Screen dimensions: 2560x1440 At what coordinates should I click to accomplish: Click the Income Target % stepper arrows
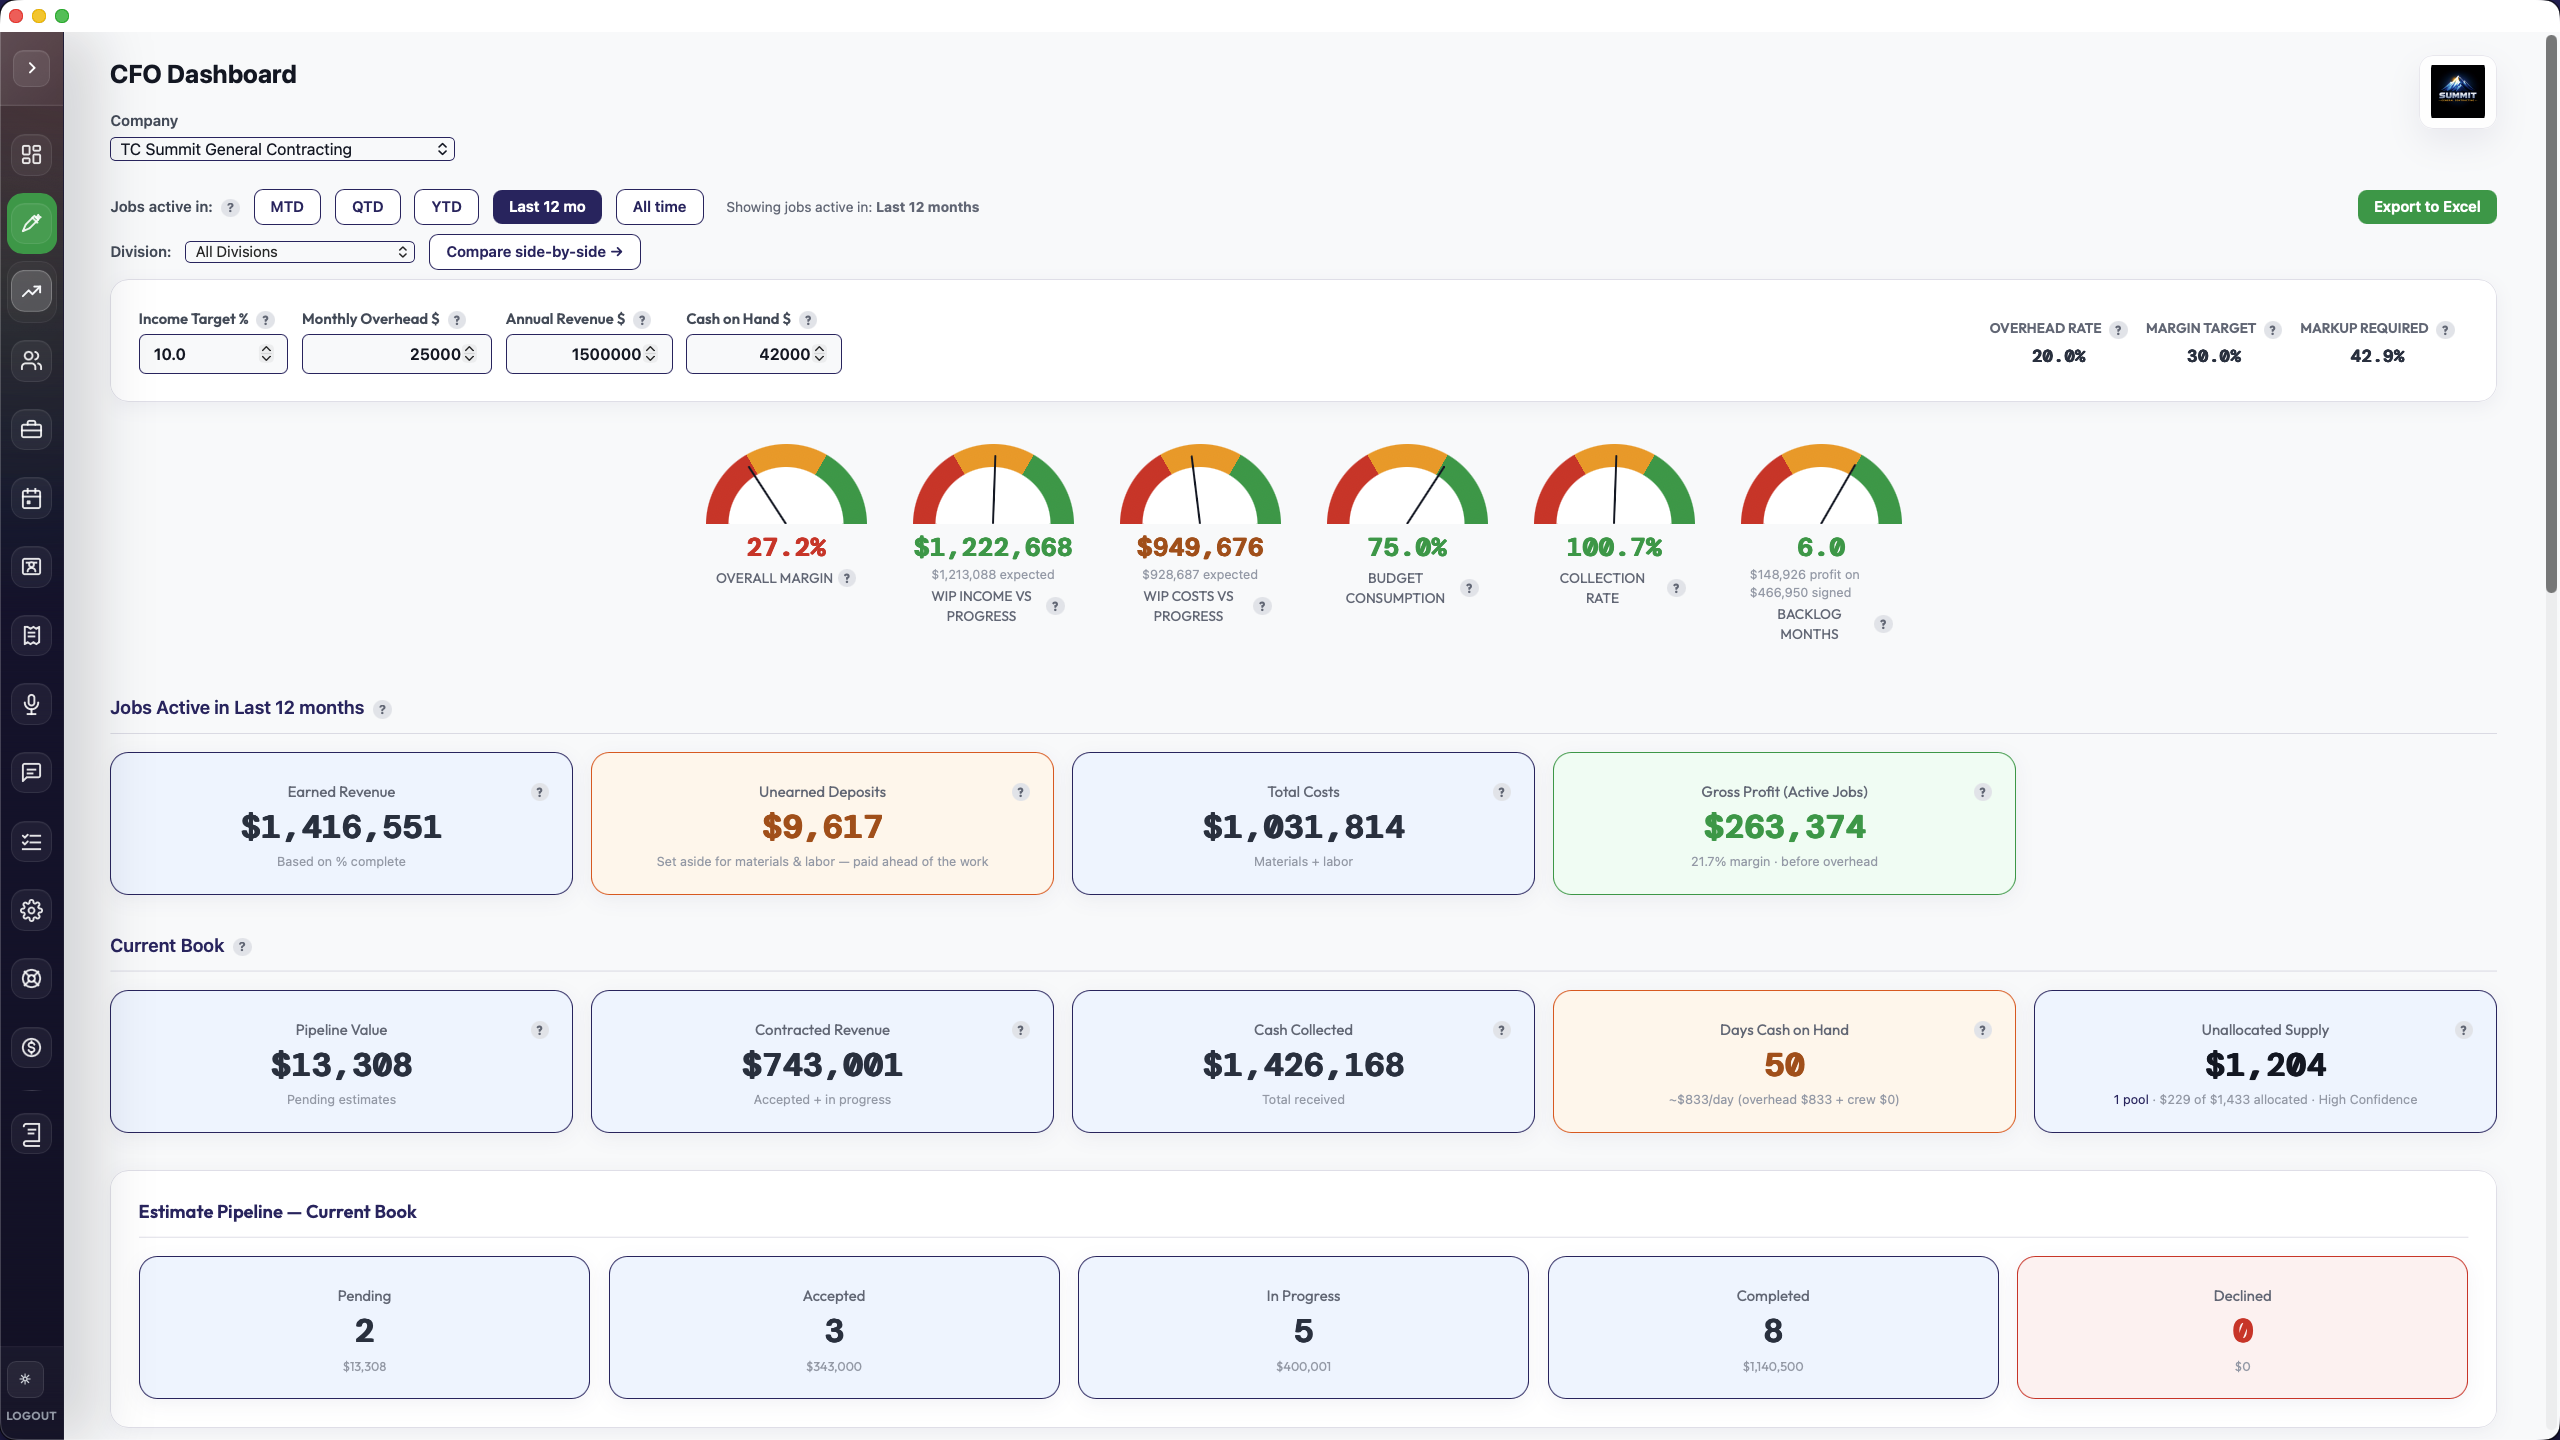coord(266,354)
